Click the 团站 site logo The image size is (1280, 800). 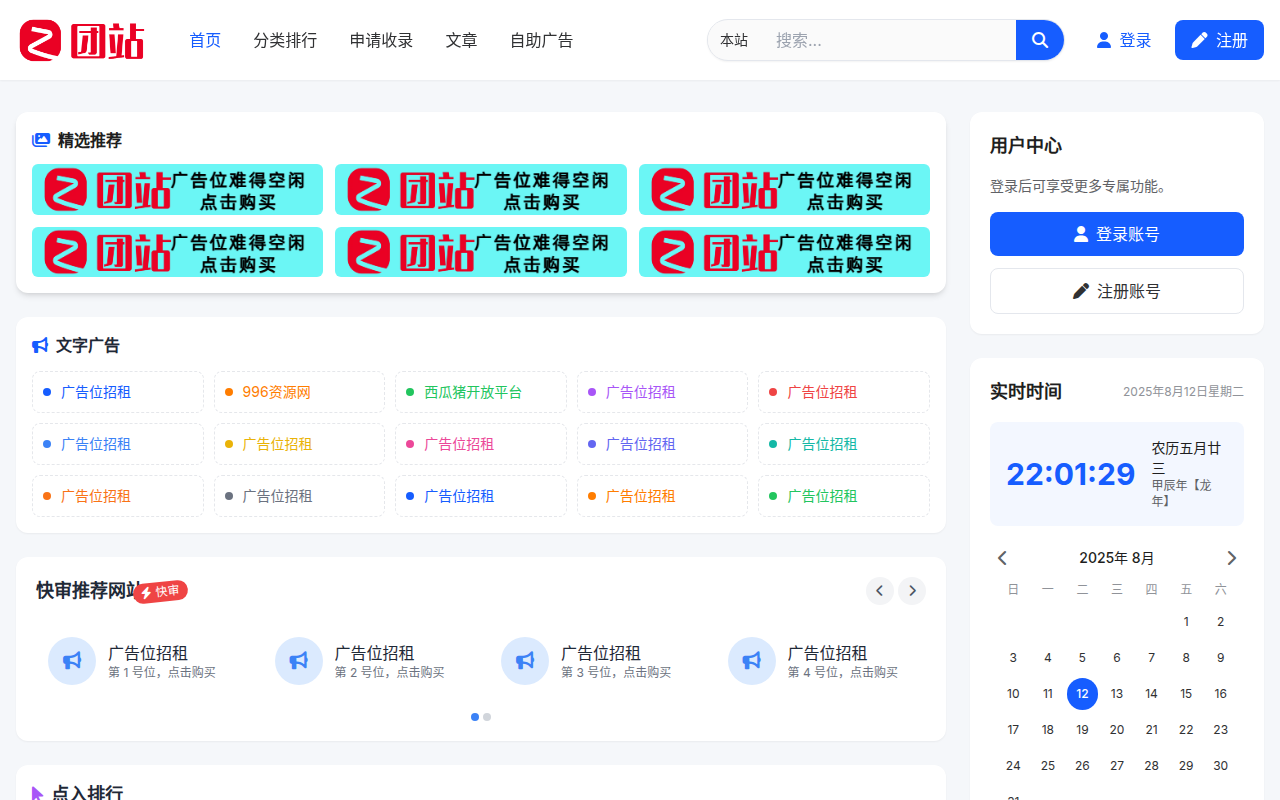pyautogui.click(x=82, y=41)
